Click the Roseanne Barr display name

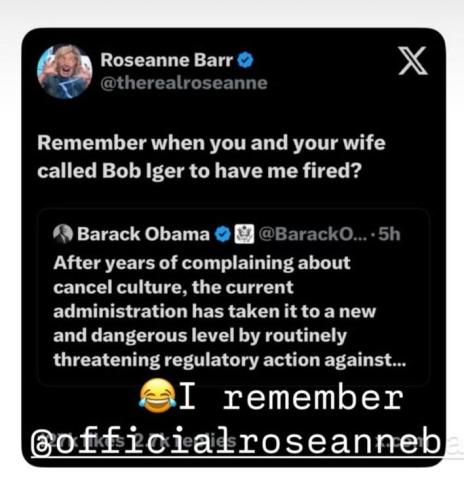[167, 60]
